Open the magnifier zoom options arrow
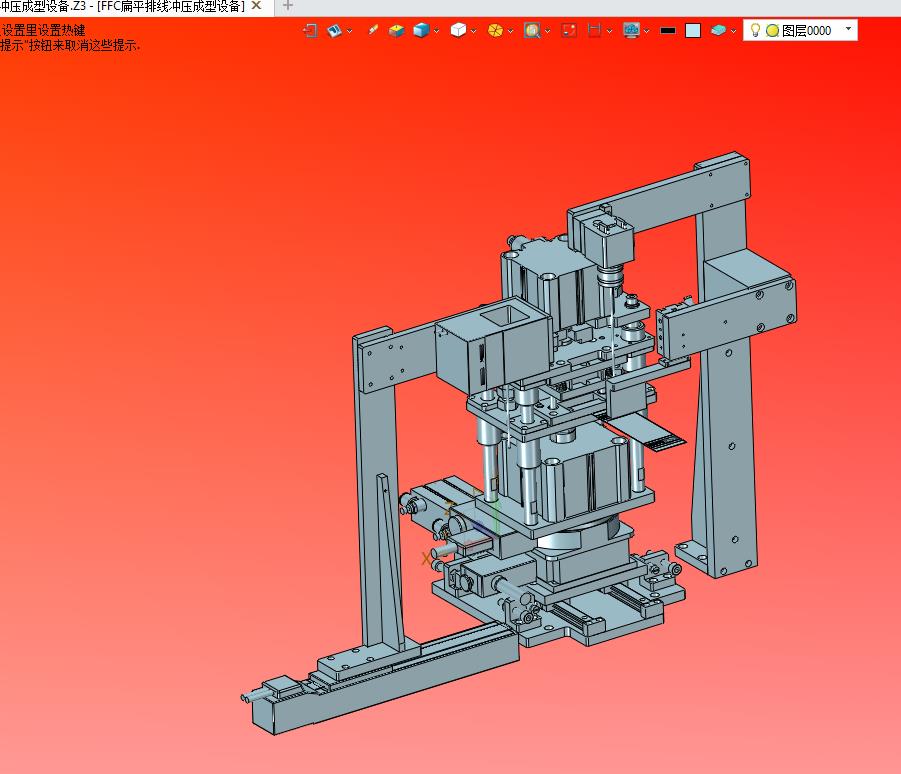The width and height of the screenshot is (901, 774). [x=548, y=31]
